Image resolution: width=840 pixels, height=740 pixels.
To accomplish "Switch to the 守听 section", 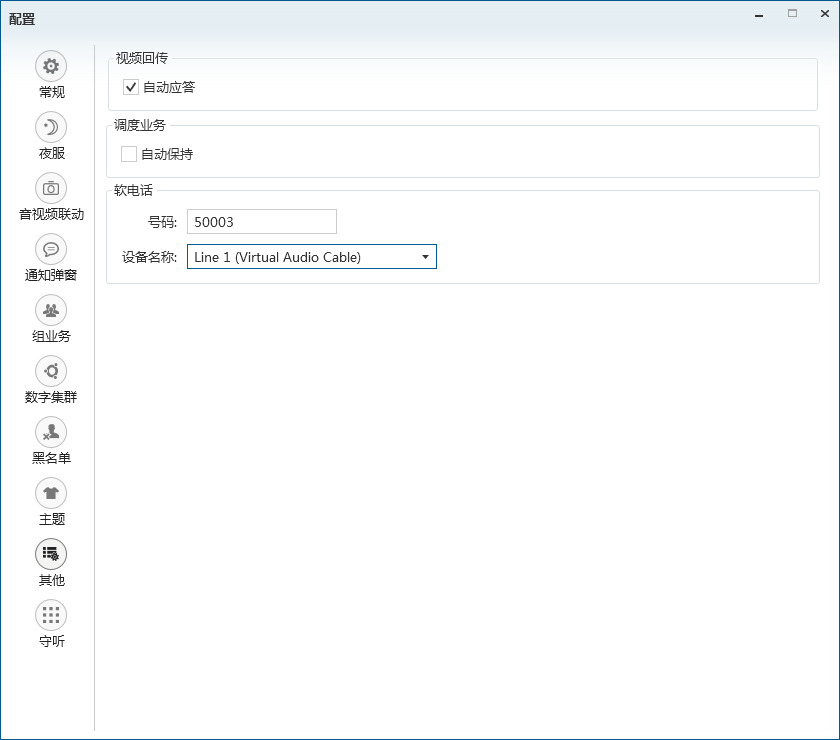I will pyautogui.click(x=51, y=615).
